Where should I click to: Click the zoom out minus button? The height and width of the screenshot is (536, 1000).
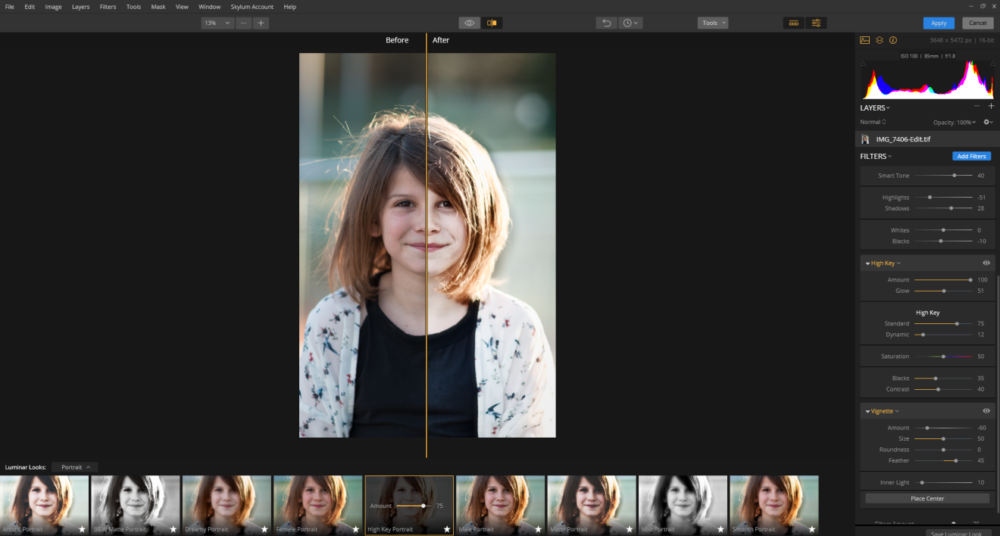coord(244,23)
